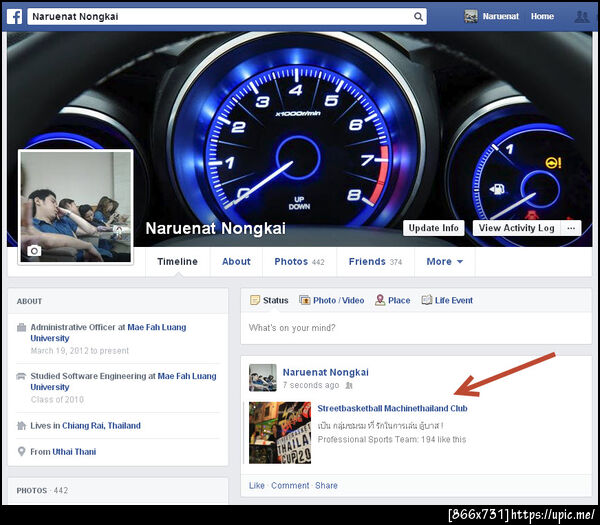Viewport: 600px width, 525px height.
Task: Click 'Class of 2010' text
Action: tap(57, 399)
